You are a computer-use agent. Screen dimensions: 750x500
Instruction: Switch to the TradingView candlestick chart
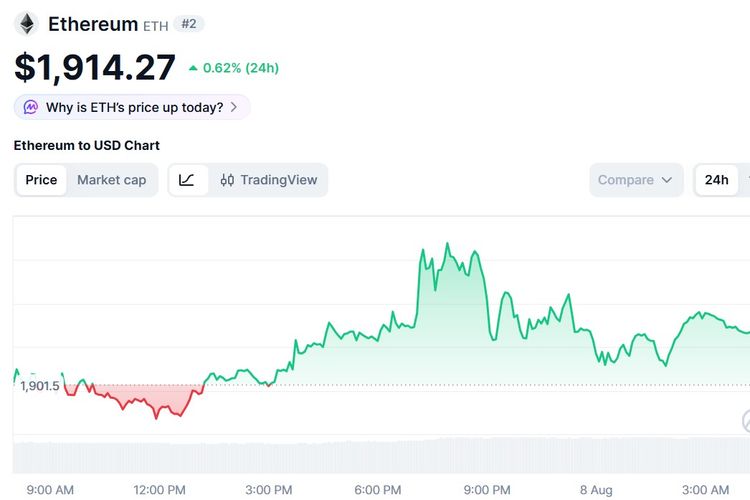click(268, 180)
